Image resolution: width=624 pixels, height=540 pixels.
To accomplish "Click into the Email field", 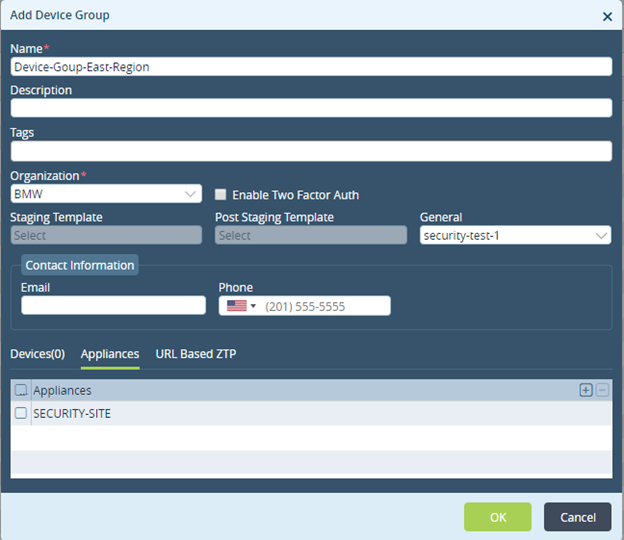I will [x=113, y=305].
